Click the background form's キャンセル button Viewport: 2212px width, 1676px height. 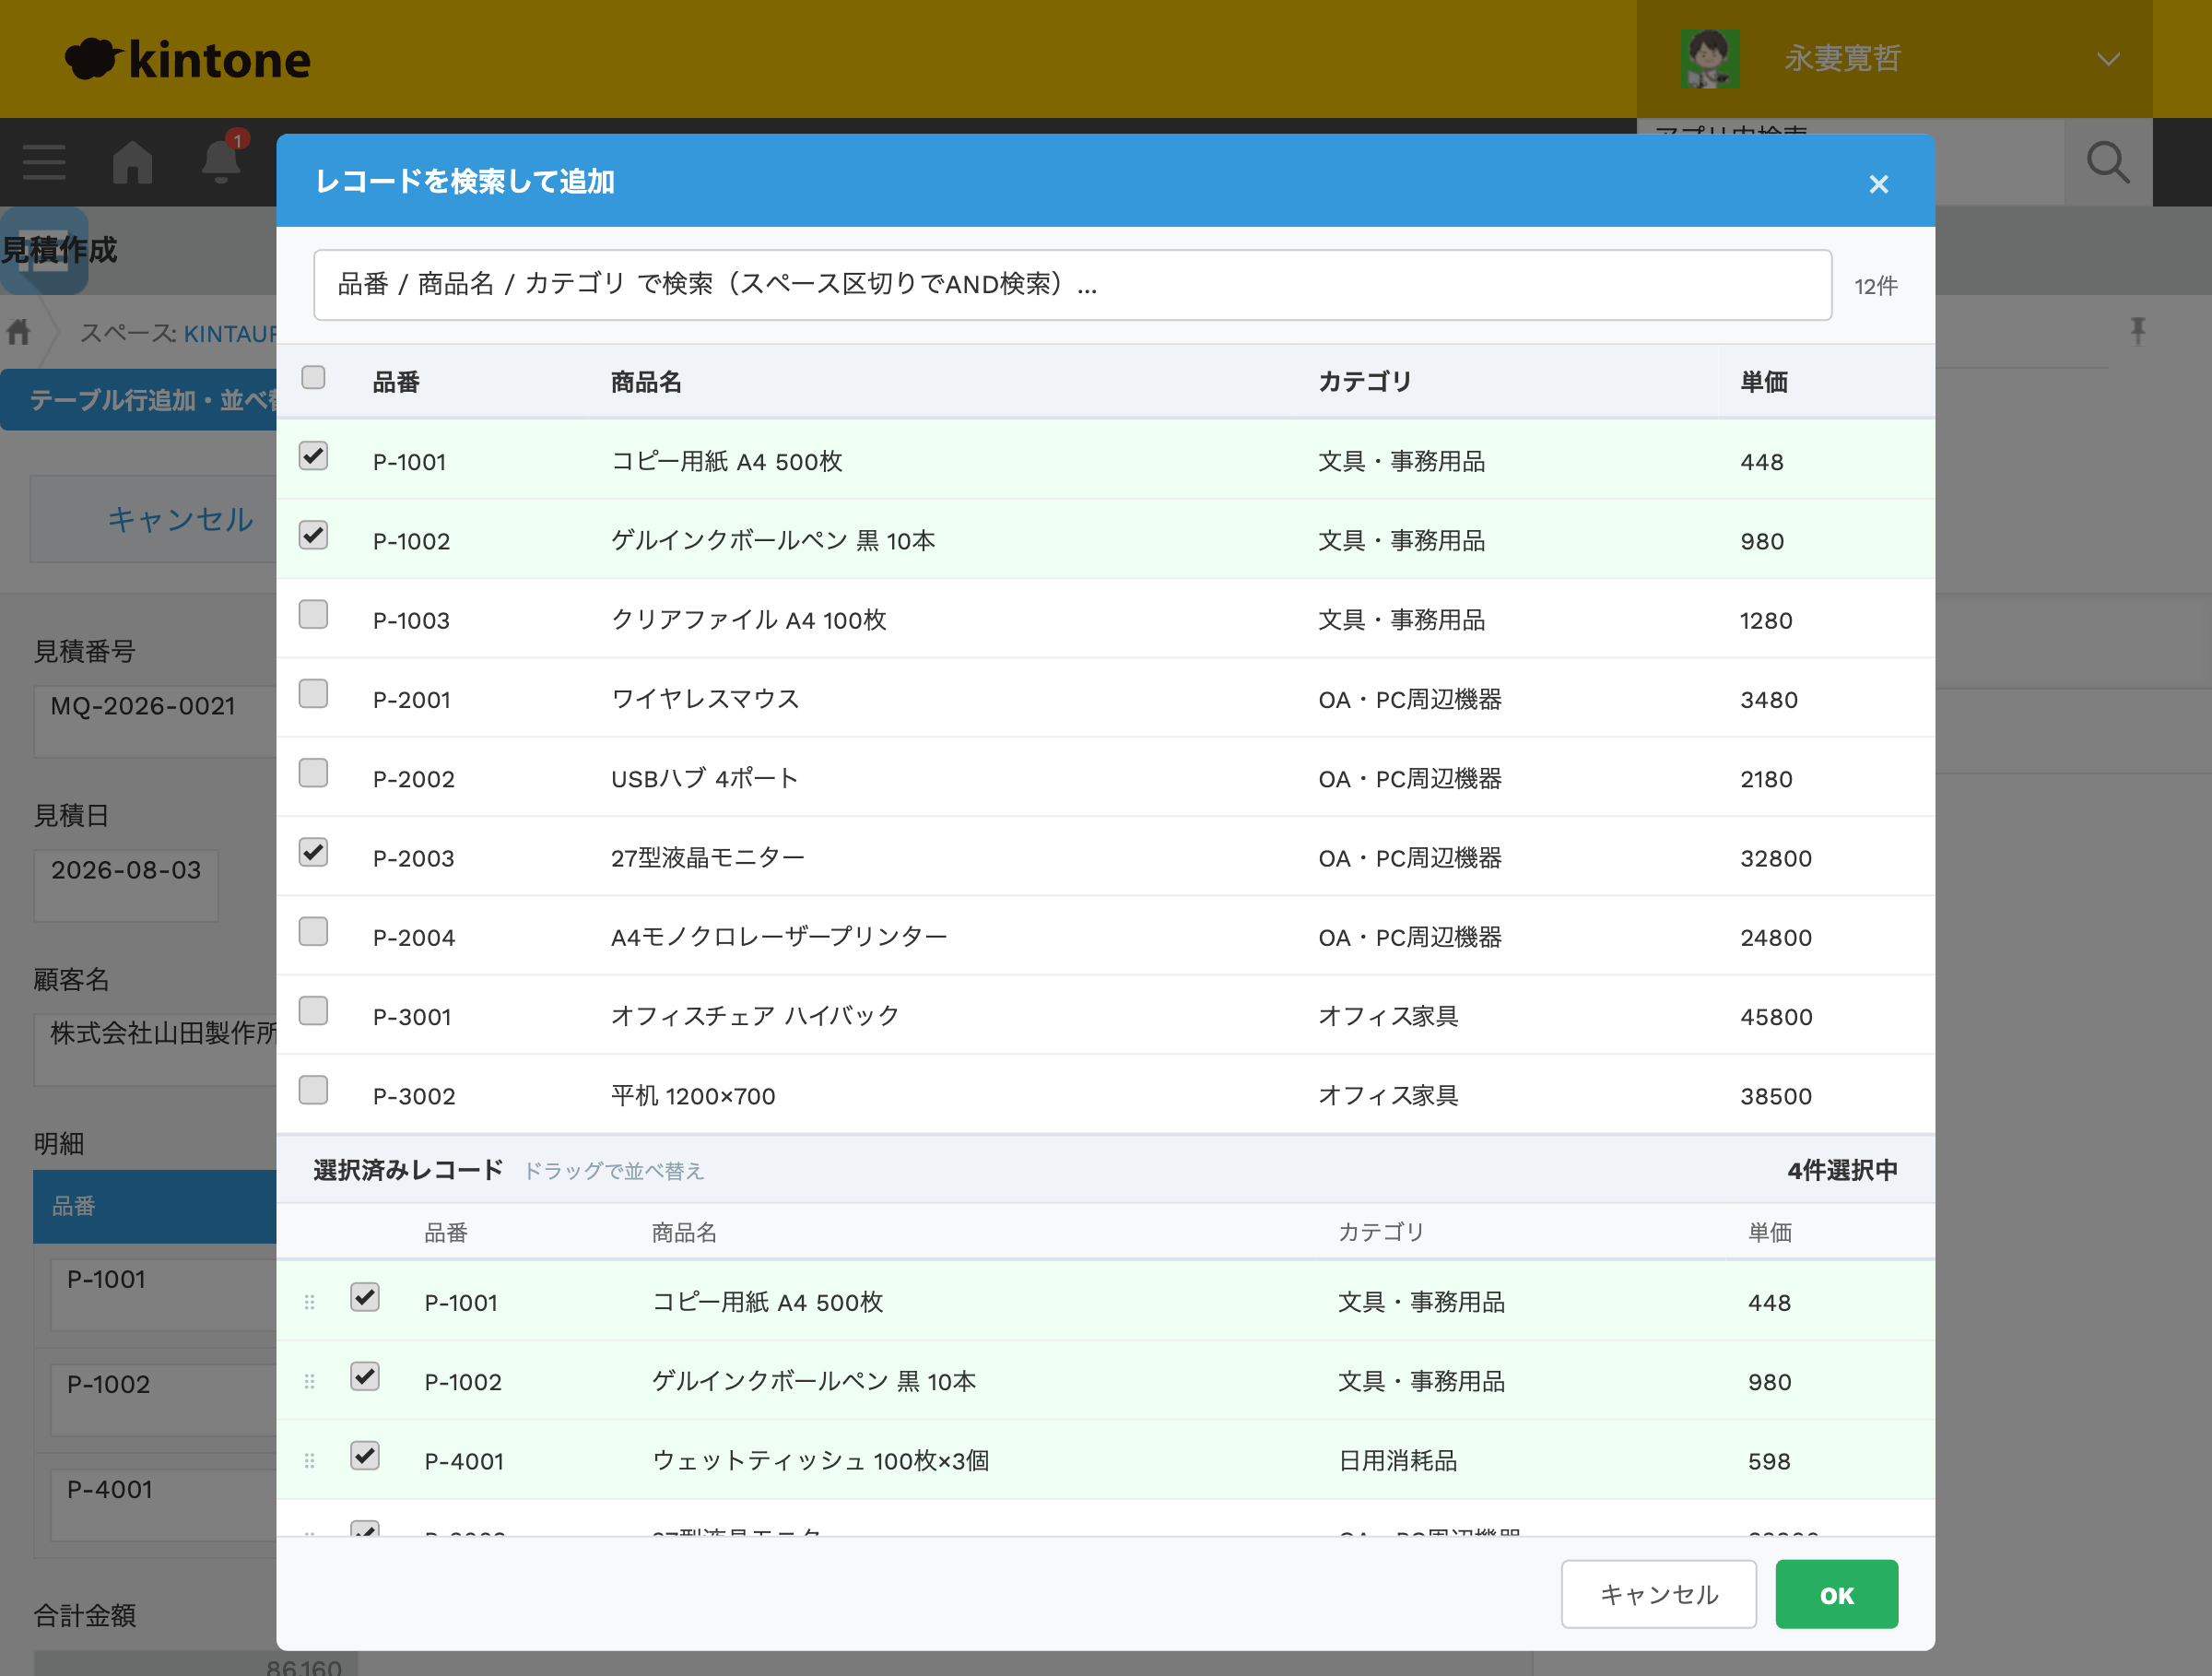155,519
